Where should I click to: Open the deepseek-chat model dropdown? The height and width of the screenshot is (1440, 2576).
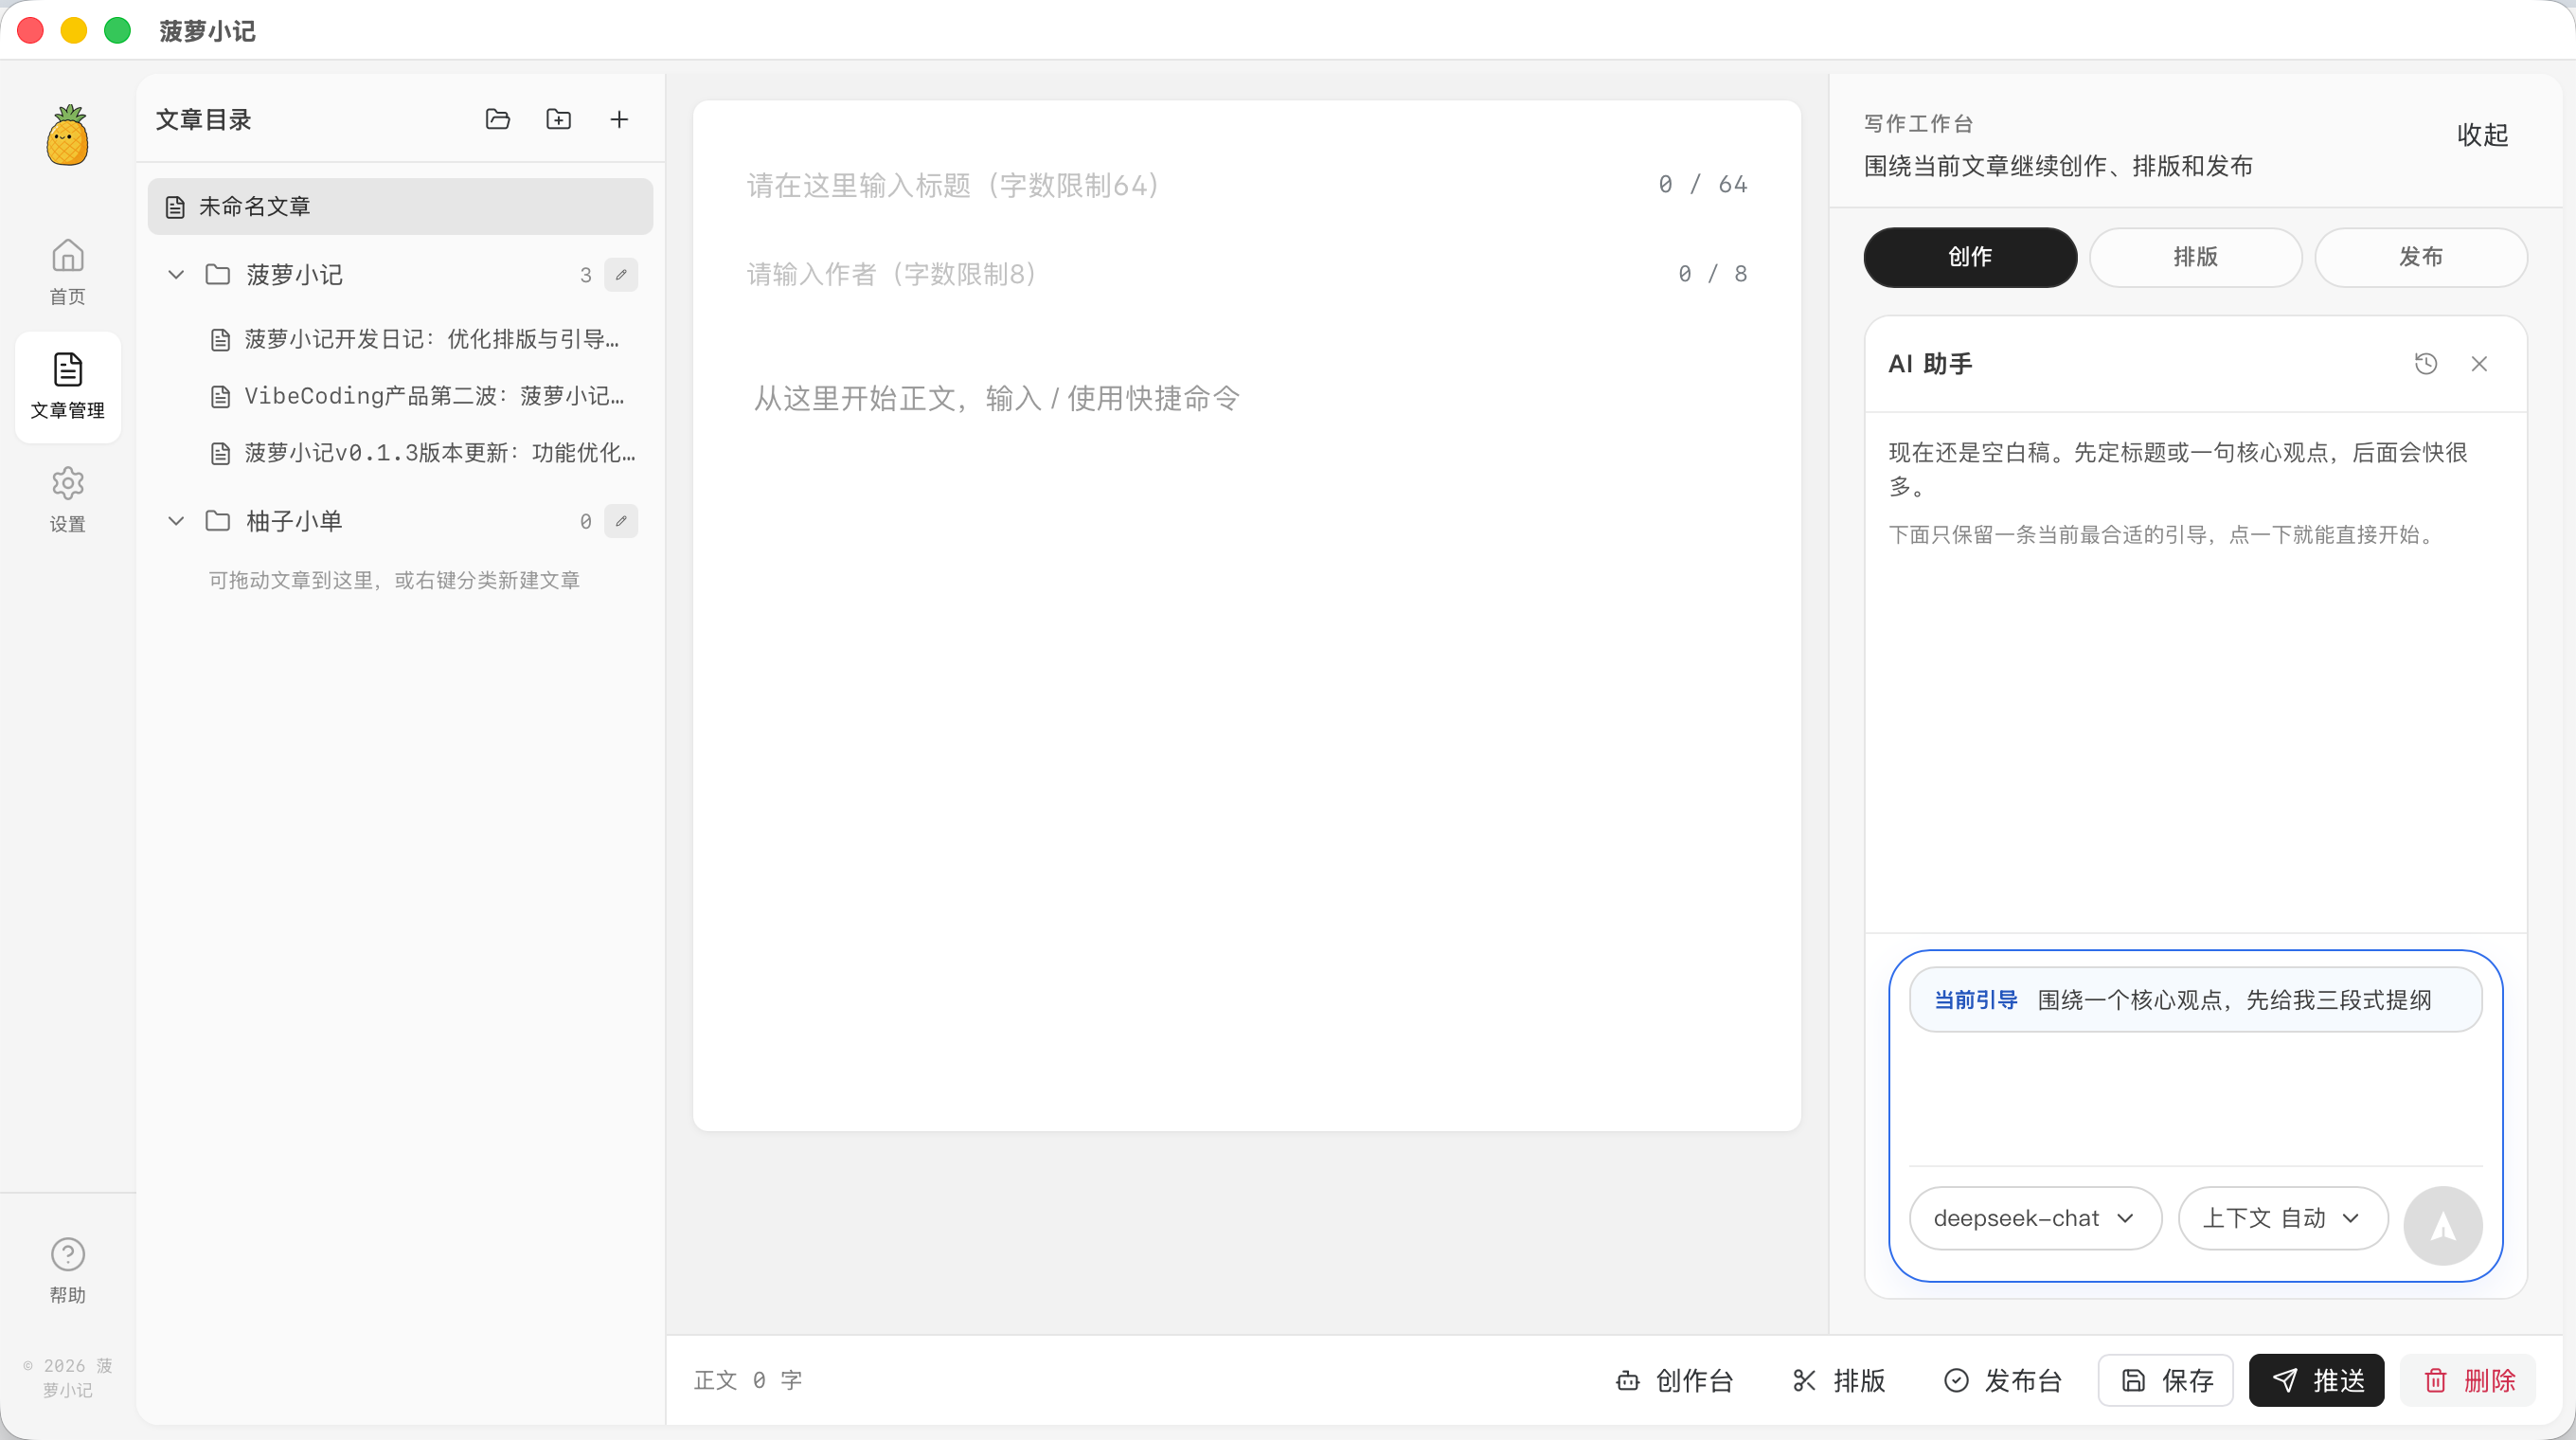pyautogui.click(x=2034, y=1217)
